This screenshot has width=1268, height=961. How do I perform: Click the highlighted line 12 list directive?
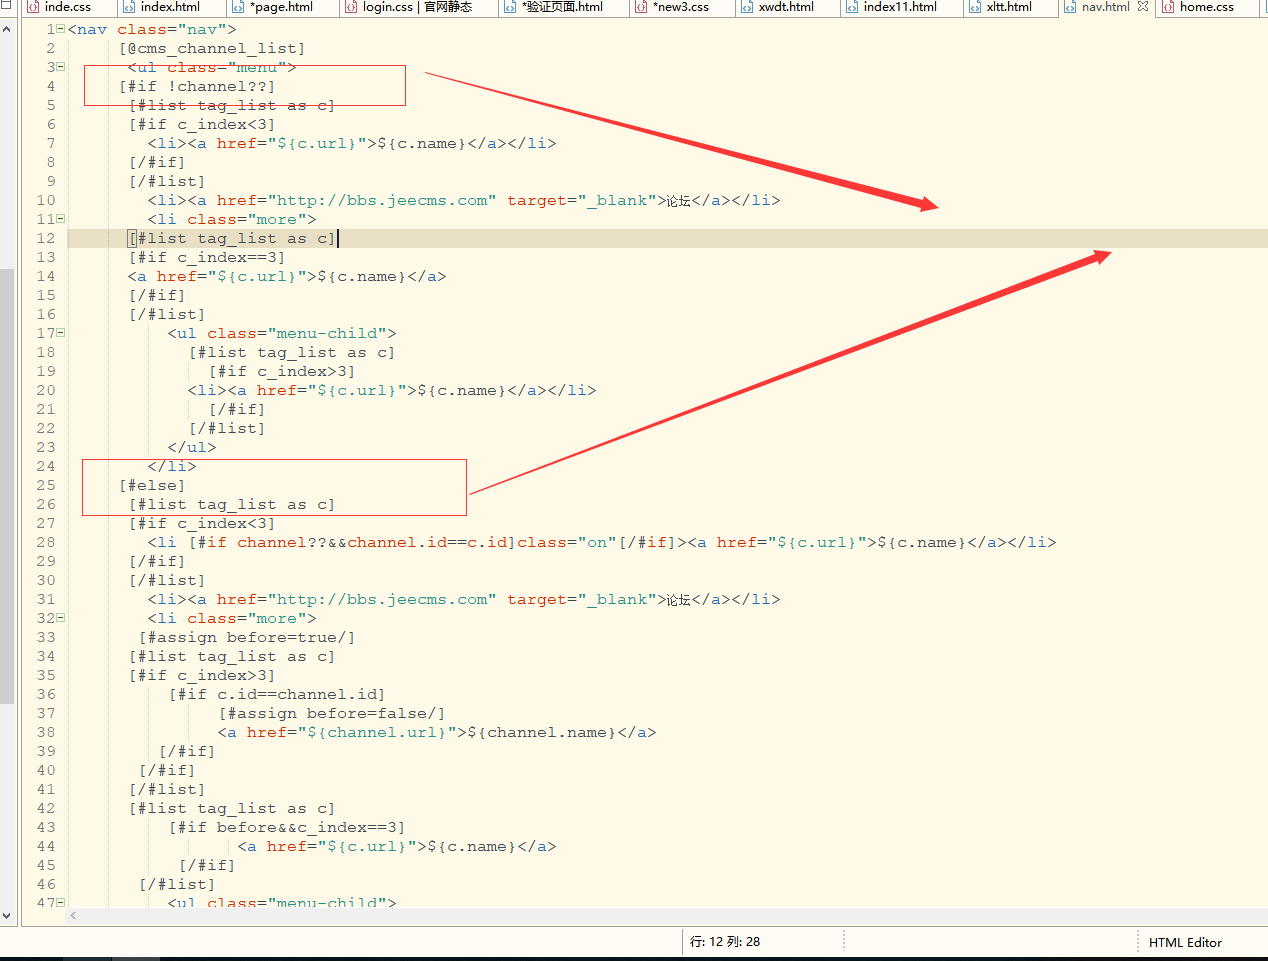point(232,238)
